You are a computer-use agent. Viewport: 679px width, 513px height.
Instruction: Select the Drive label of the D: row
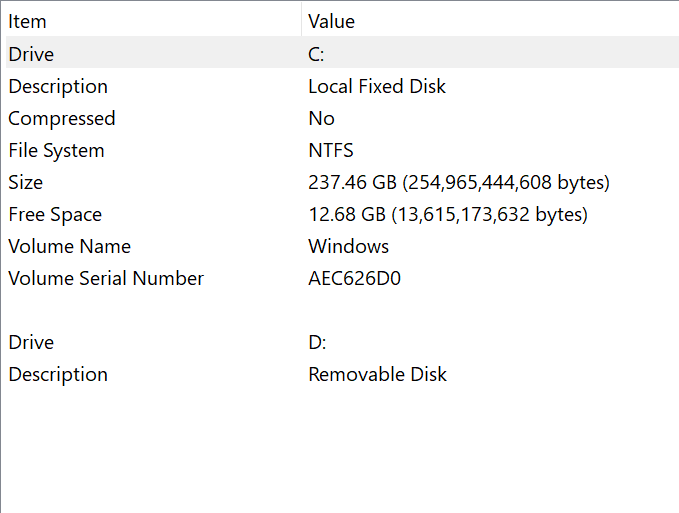click(31, 342)
